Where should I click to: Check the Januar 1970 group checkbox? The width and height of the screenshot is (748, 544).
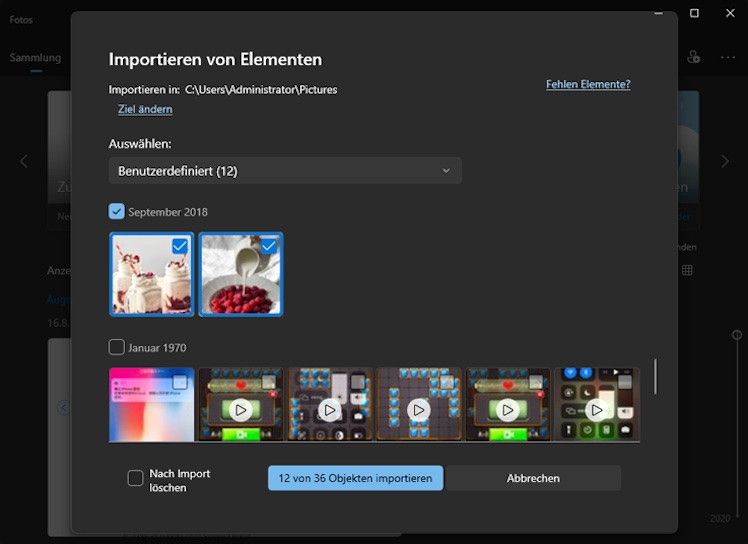point(117,347)
